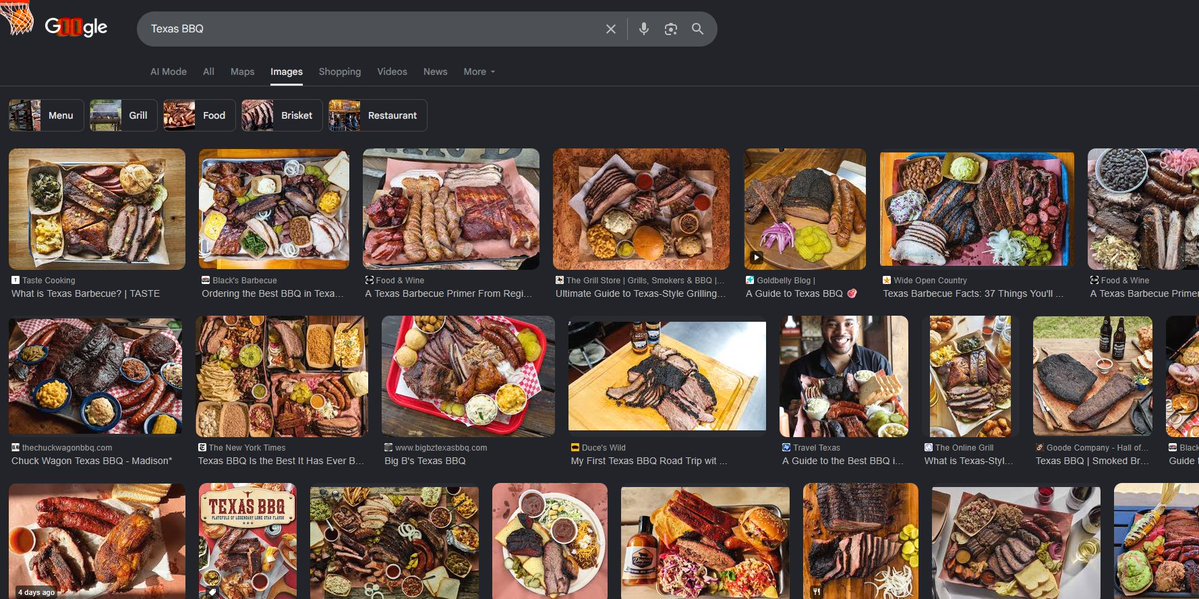Screen dimensions: 1199x599
Task: Expand the More search categories dropdown
Action: pos(479,72)
